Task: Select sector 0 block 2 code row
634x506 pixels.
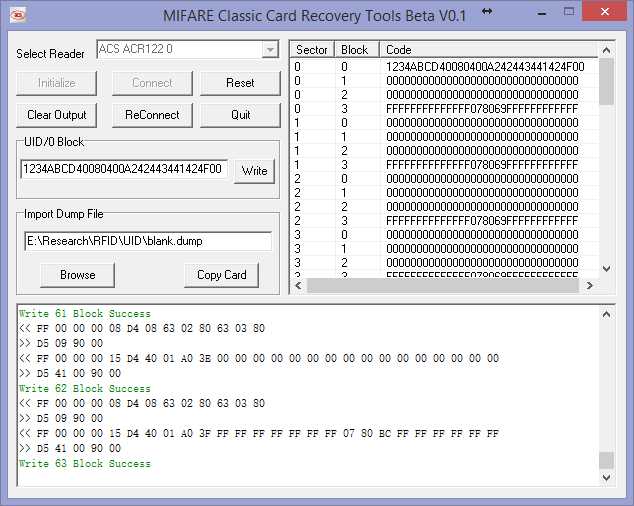Action: coord(444,95)
